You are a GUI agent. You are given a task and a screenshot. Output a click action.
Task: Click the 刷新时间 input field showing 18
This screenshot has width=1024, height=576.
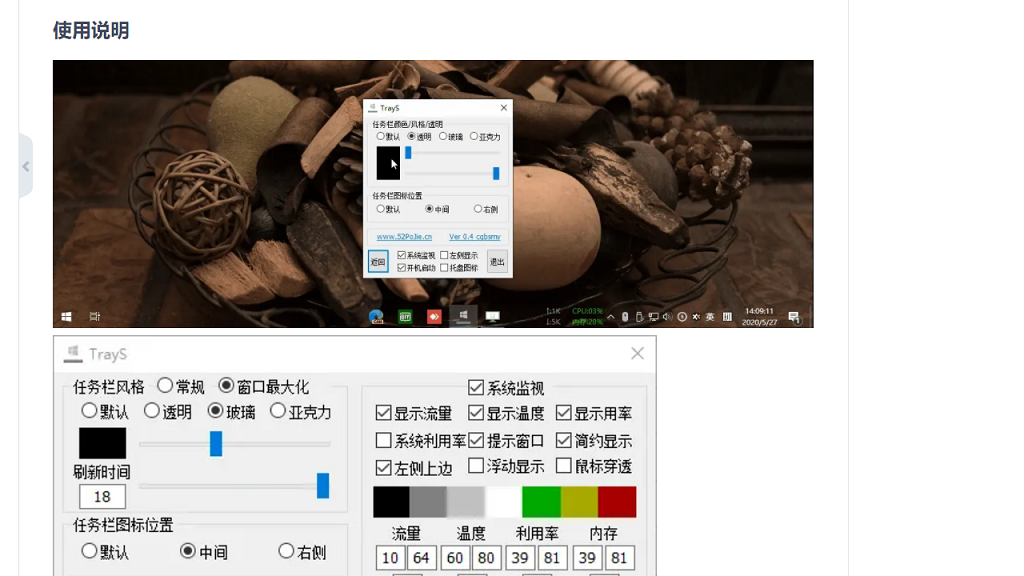pos(102,497)
